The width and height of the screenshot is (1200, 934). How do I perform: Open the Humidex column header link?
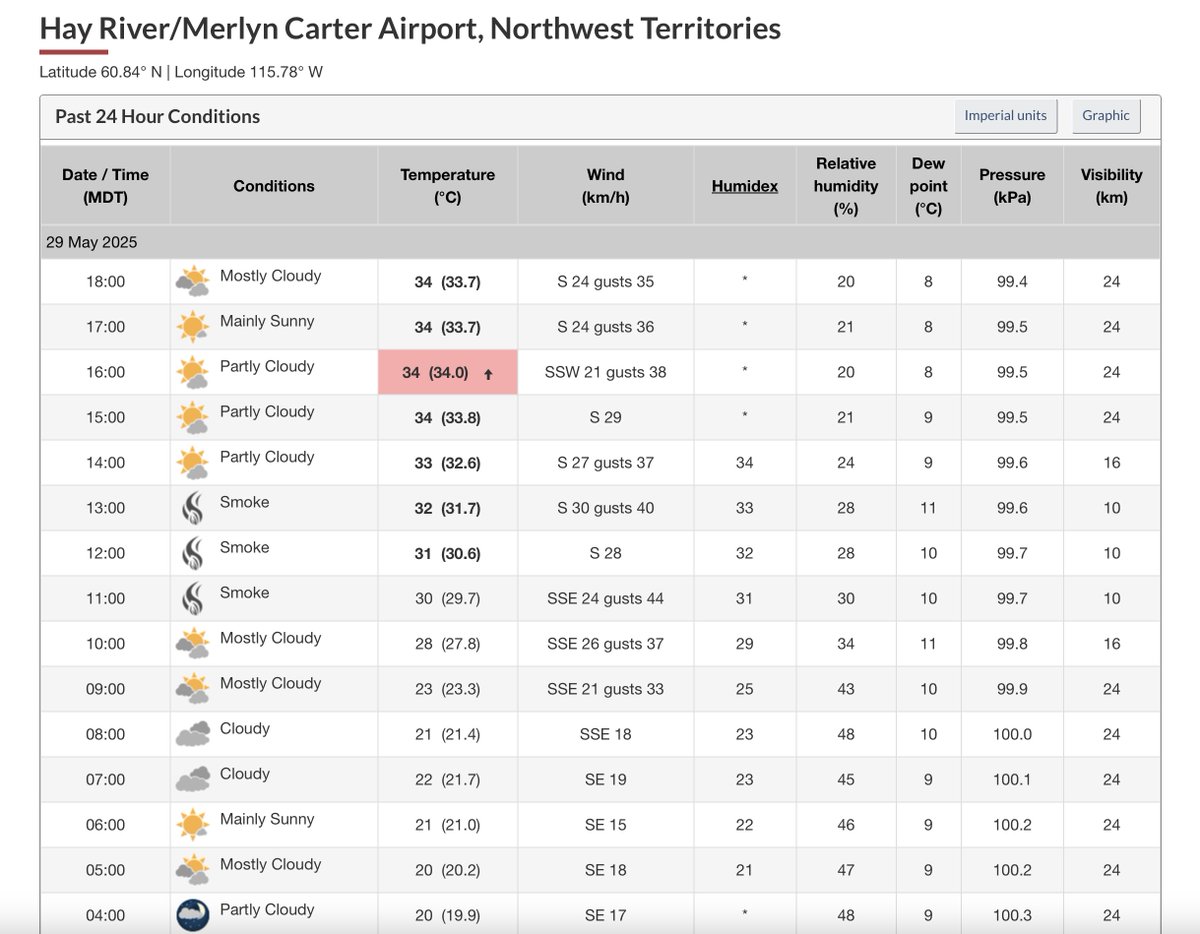pos(745,186)
